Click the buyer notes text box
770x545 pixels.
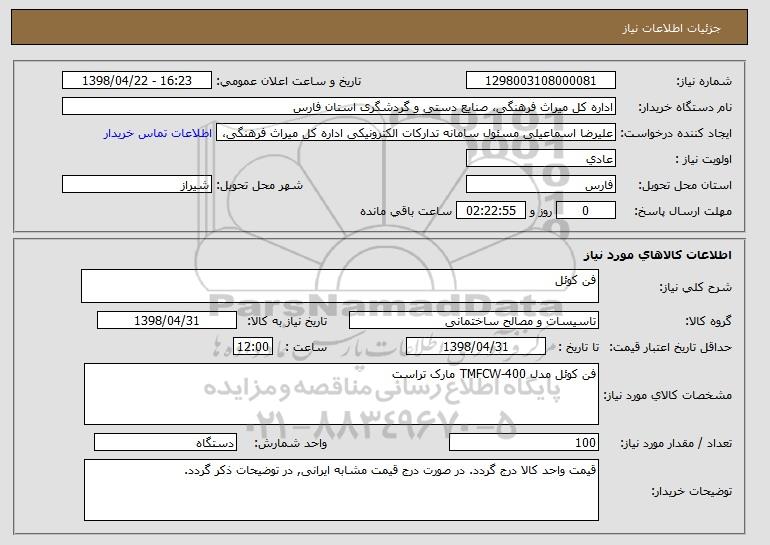coord(341,490)
